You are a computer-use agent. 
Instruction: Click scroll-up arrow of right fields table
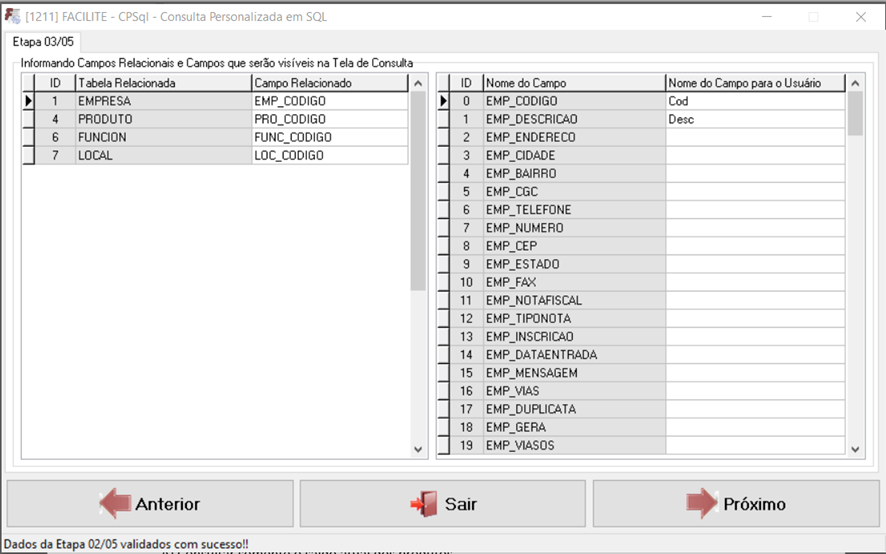pos(855,83)
